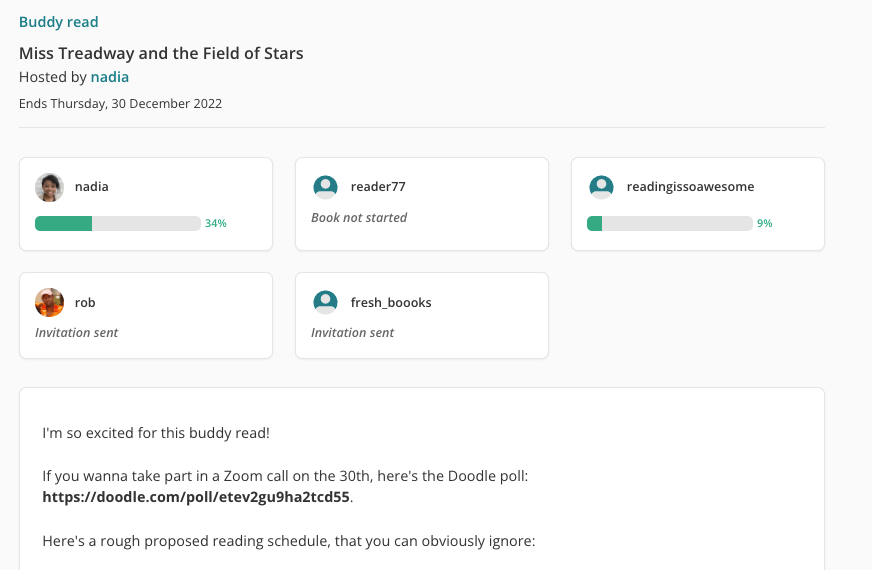Click the Book not started status
Screen dimensions: 872x570
(x=359, y=217)
